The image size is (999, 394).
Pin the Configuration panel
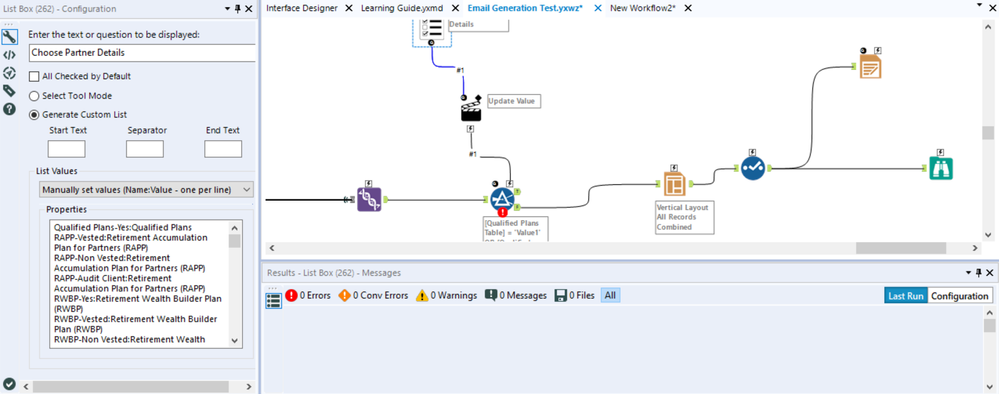pos(238,9)
